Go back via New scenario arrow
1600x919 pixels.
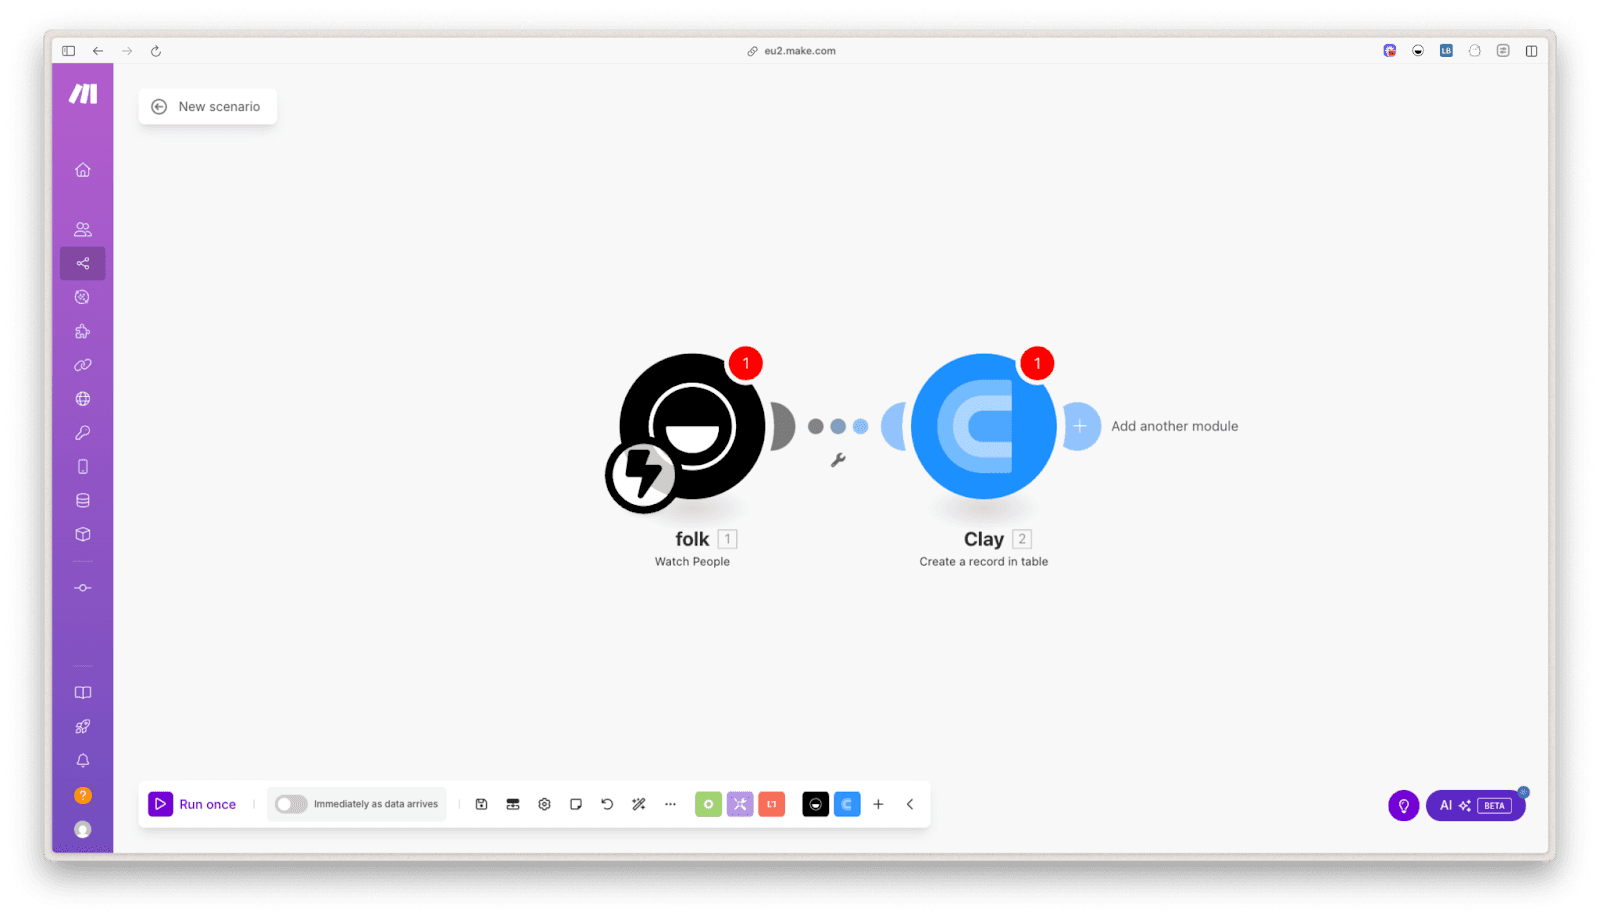point(159,107)
